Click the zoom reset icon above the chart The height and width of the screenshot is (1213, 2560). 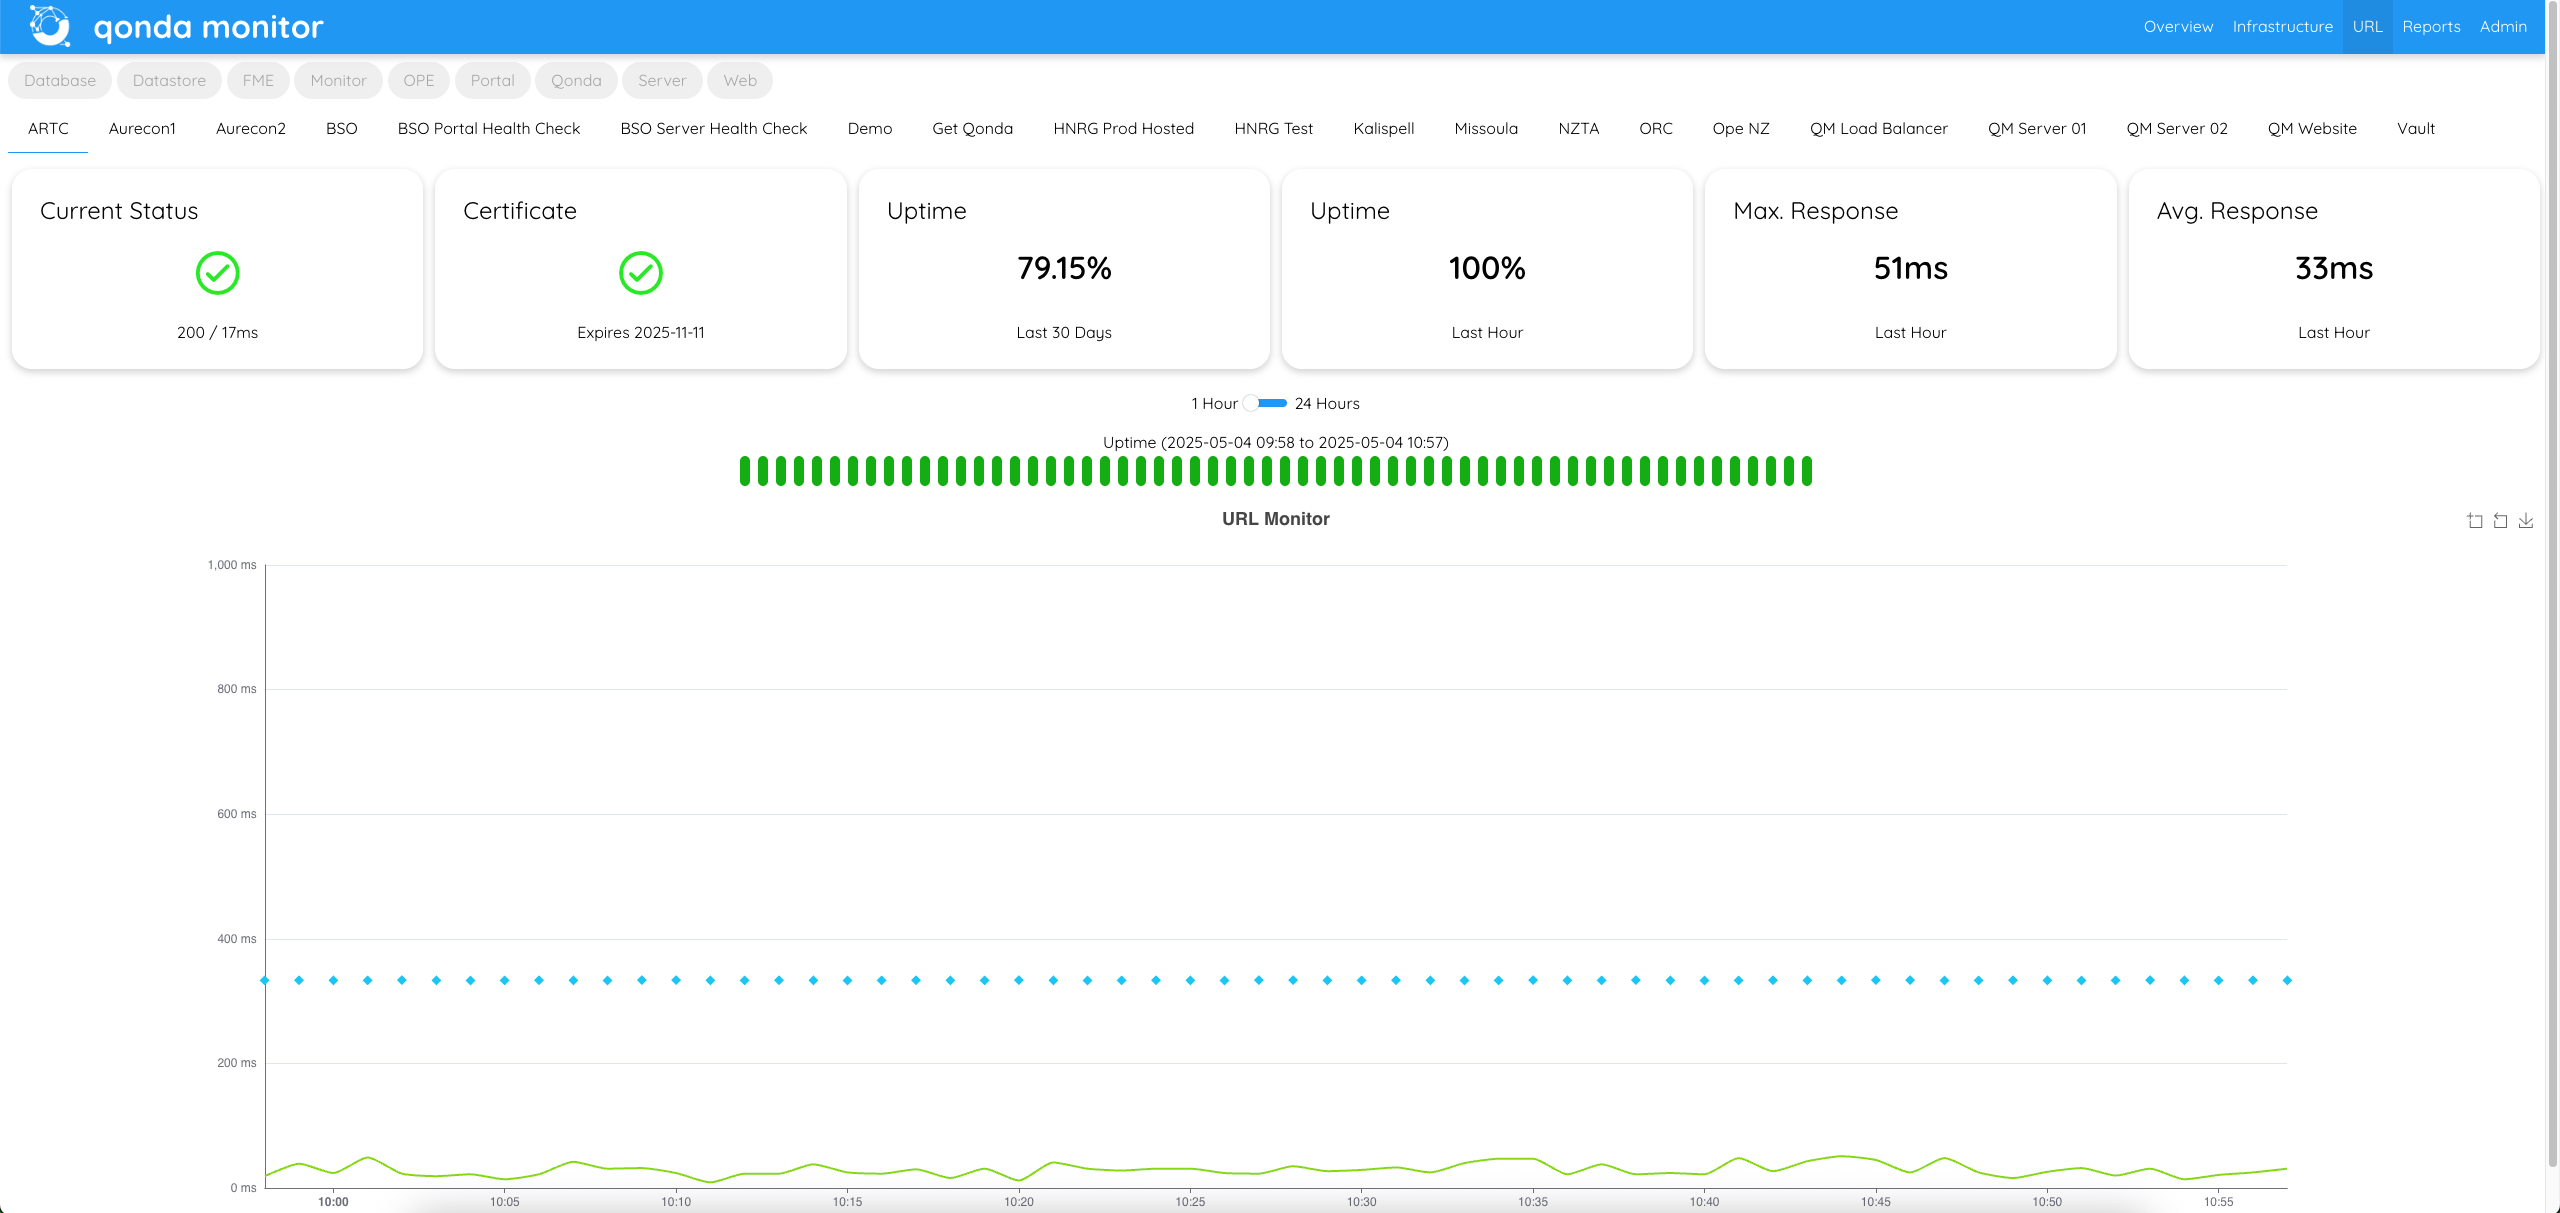point(2499,520)
